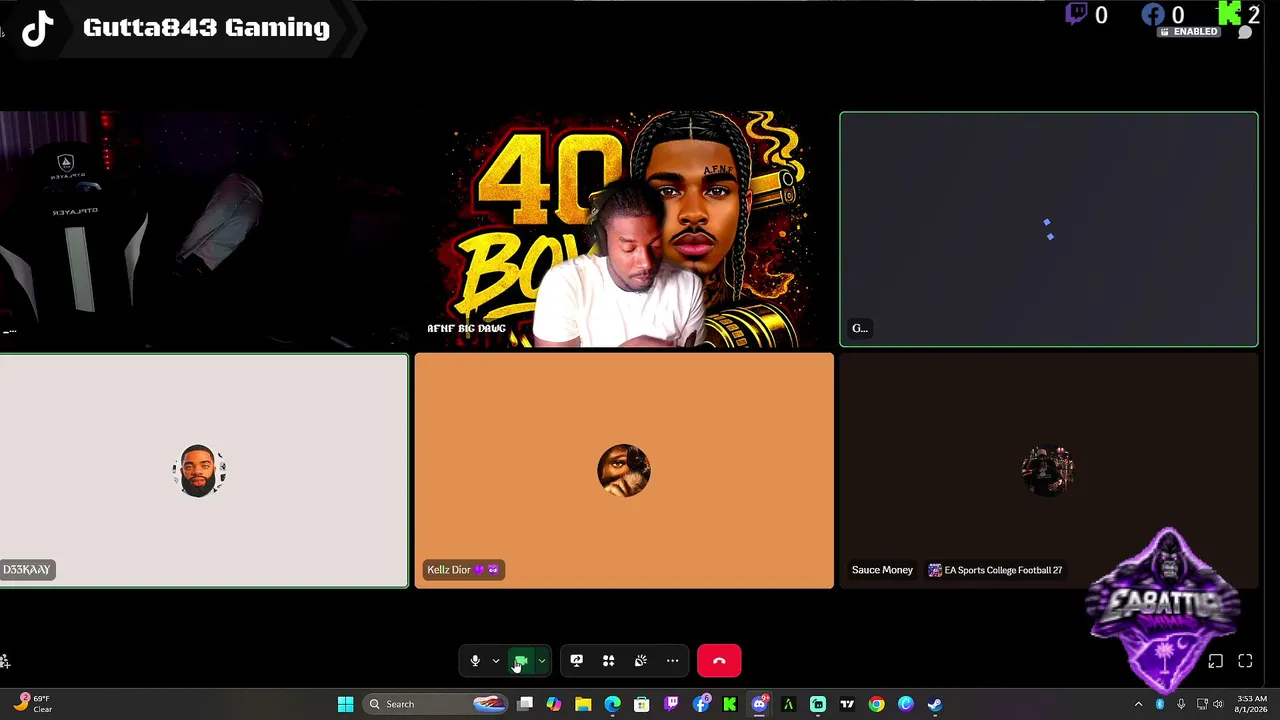Open the soundboard icon
Image resolution: width=1280 pixels, height=720 pixels.
click(640, 661)
